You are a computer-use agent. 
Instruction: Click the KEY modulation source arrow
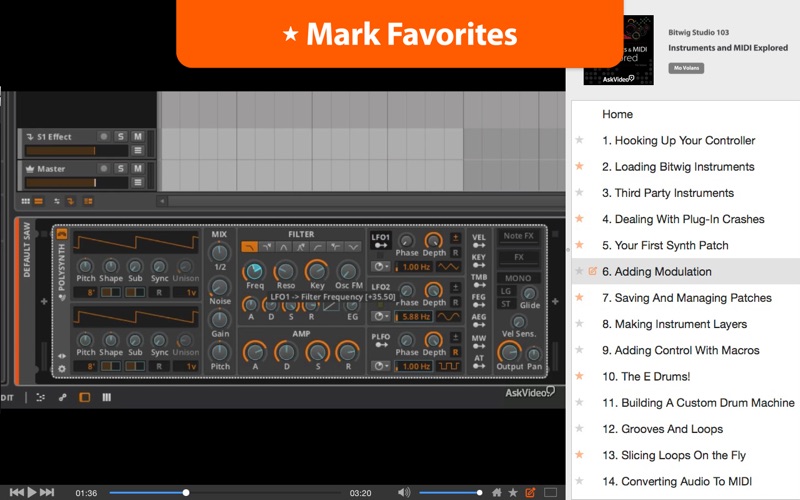(x=479, y=266)
